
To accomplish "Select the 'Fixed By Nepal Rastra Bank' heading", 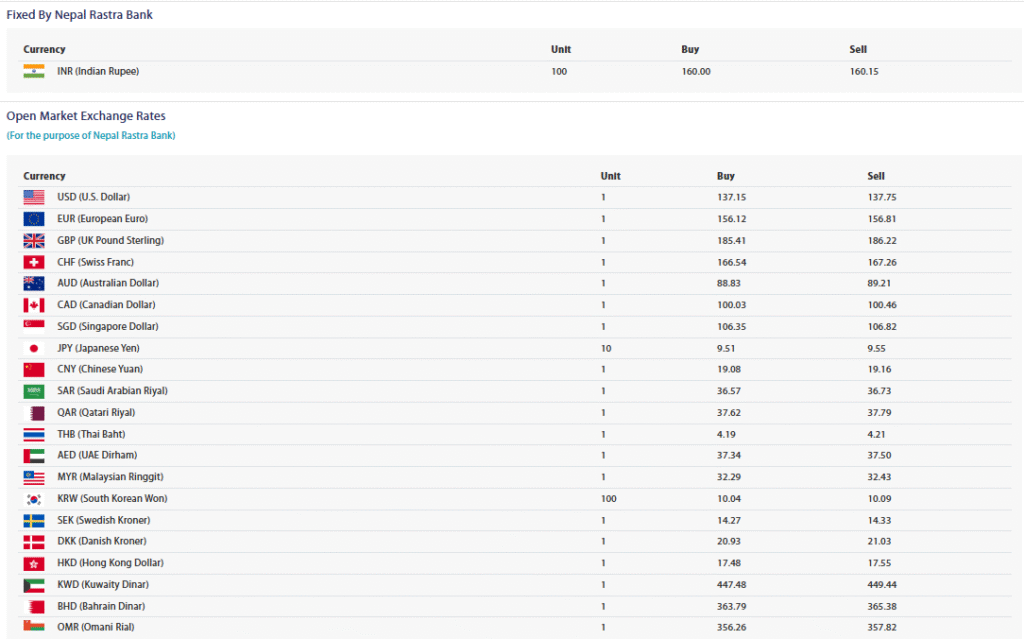I will [79, 14].
